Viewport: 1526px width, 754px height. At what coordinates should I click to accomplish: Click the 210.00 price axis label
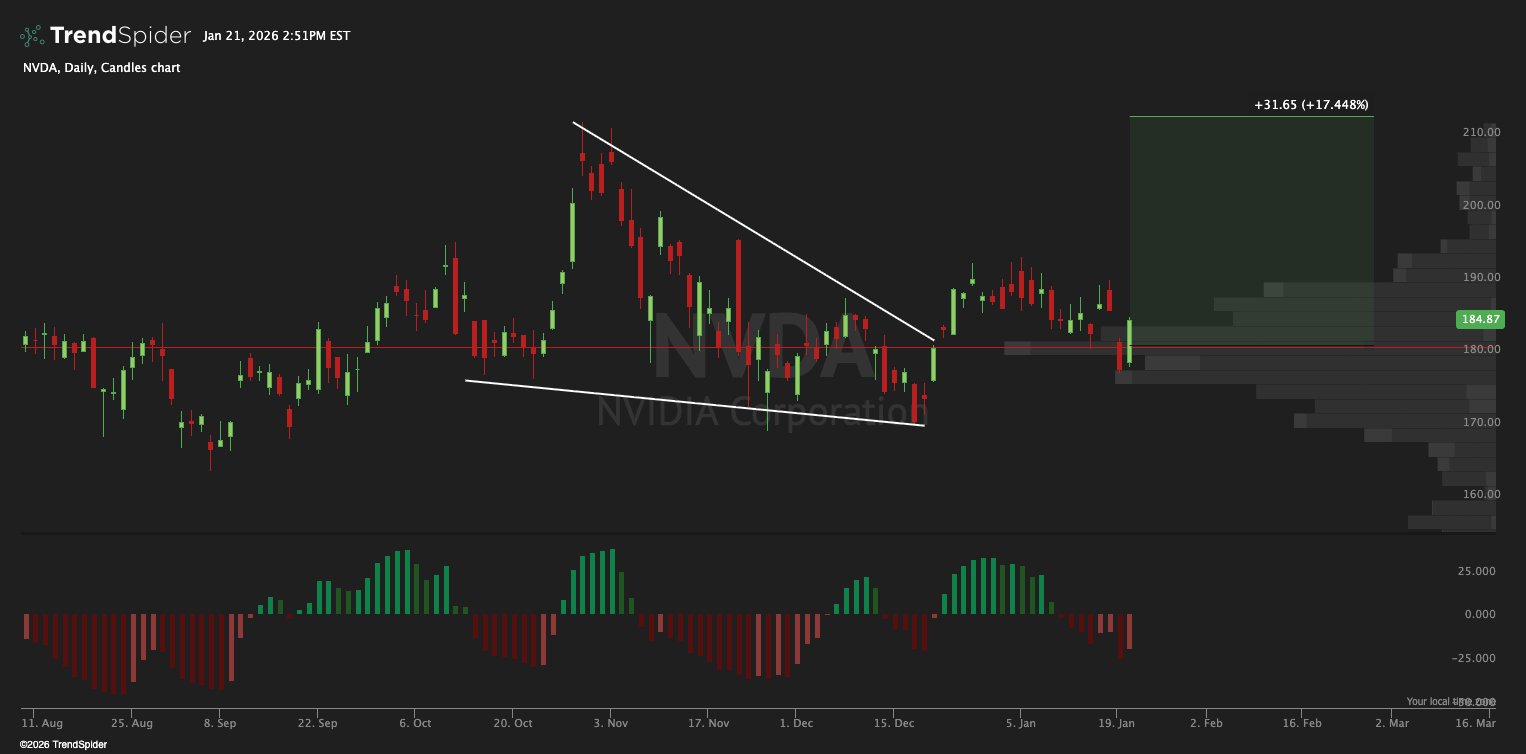coord(1480,132)
